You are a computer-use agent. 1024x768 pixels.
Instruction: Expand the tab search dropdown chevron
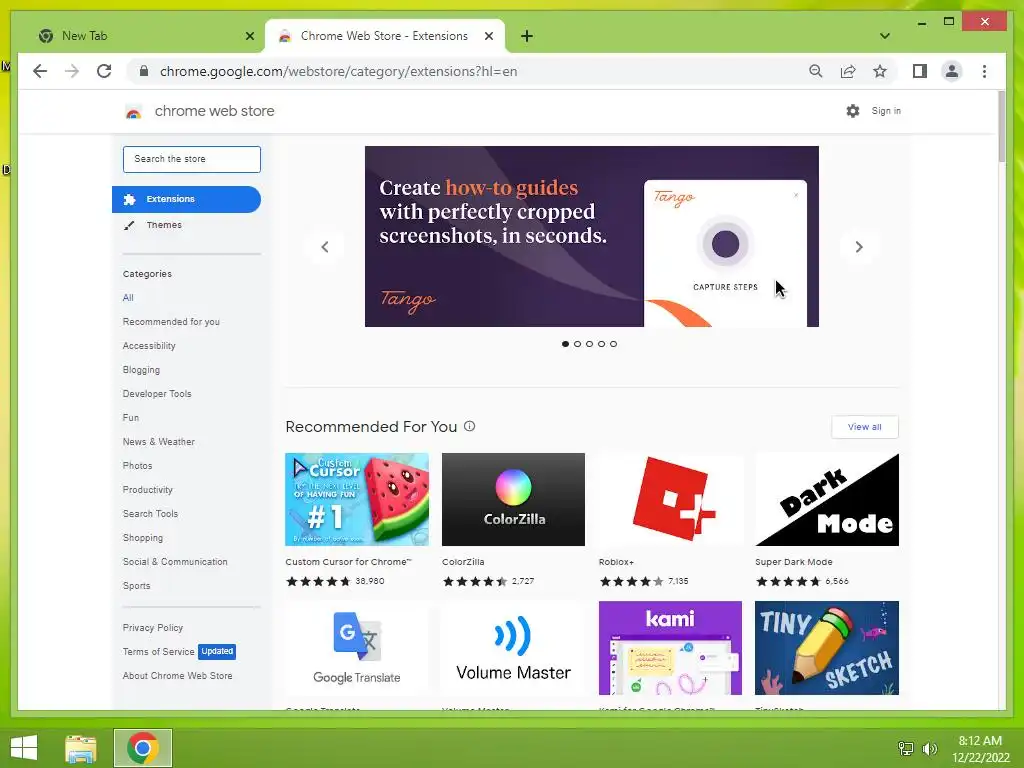tap(885, 36)
